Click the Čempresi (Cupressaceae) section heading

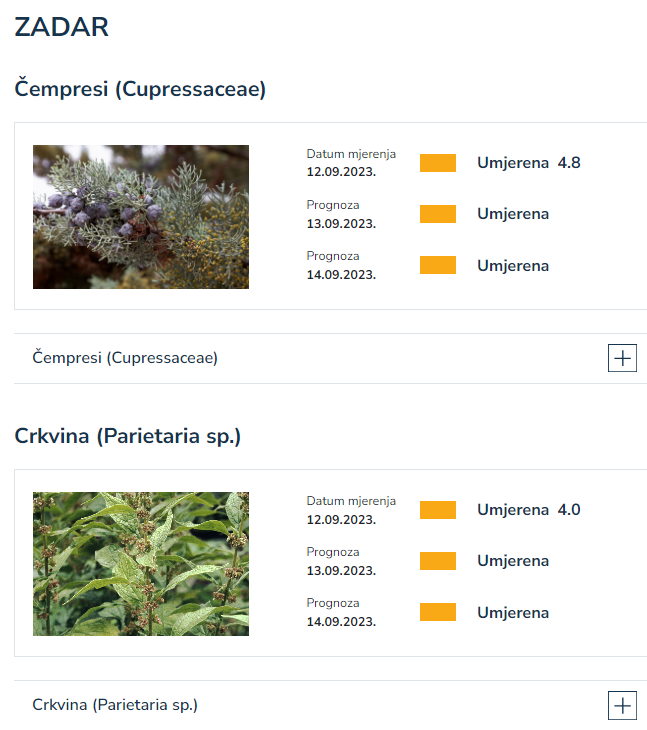pyautogui.click(x=140, y=88)
